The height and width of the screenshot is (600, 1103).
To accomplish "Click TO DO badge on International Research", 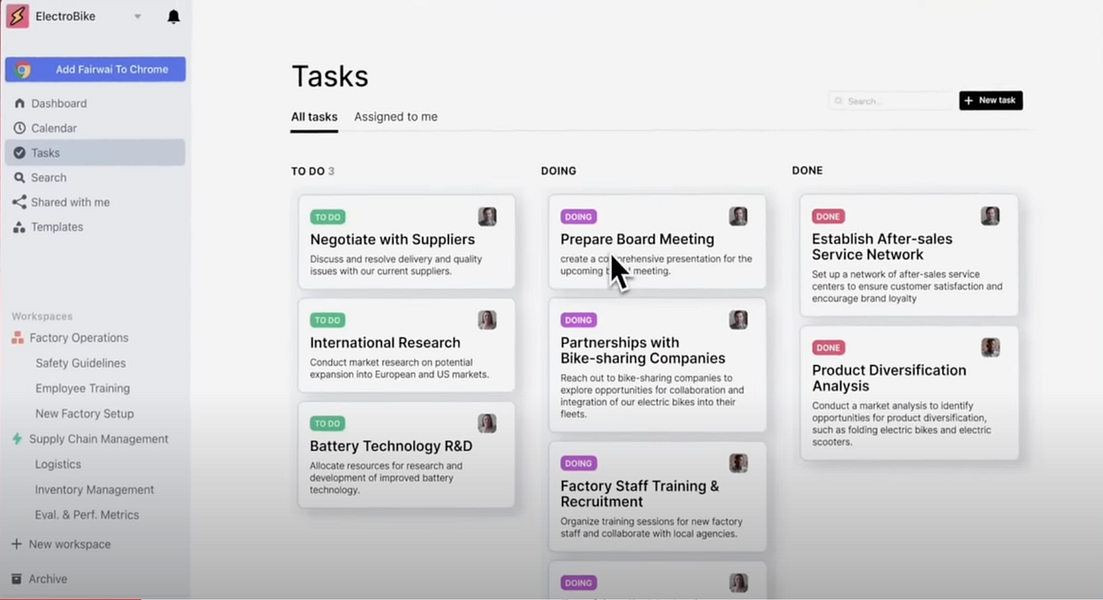I will [x=328, y=320].
